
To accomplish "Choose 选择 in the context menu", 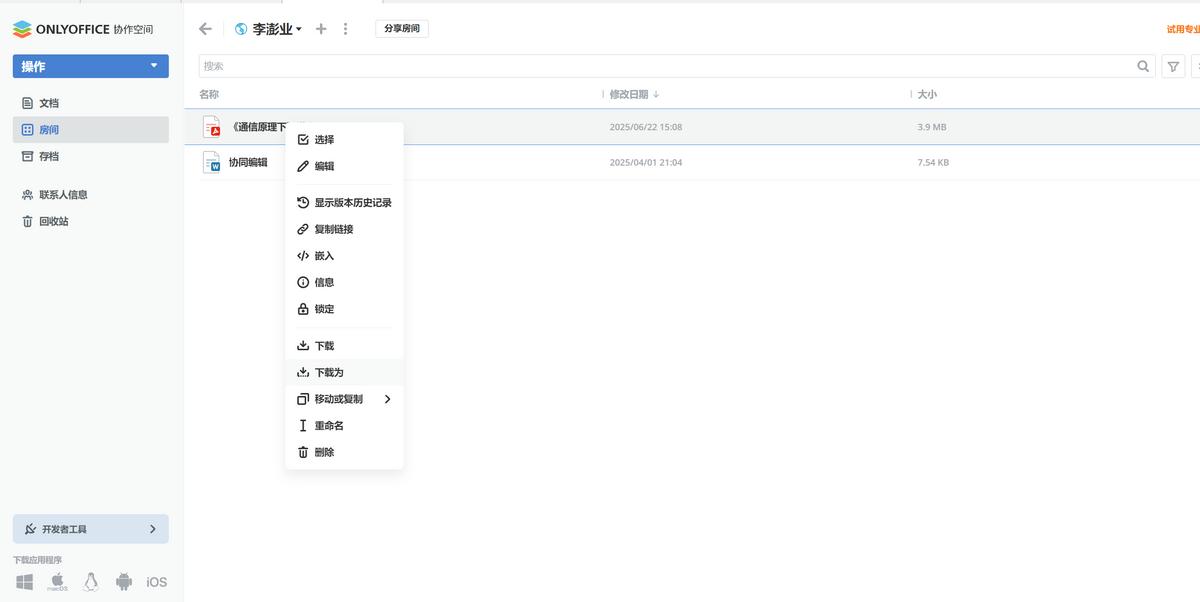I will click(x=324, y=140).
